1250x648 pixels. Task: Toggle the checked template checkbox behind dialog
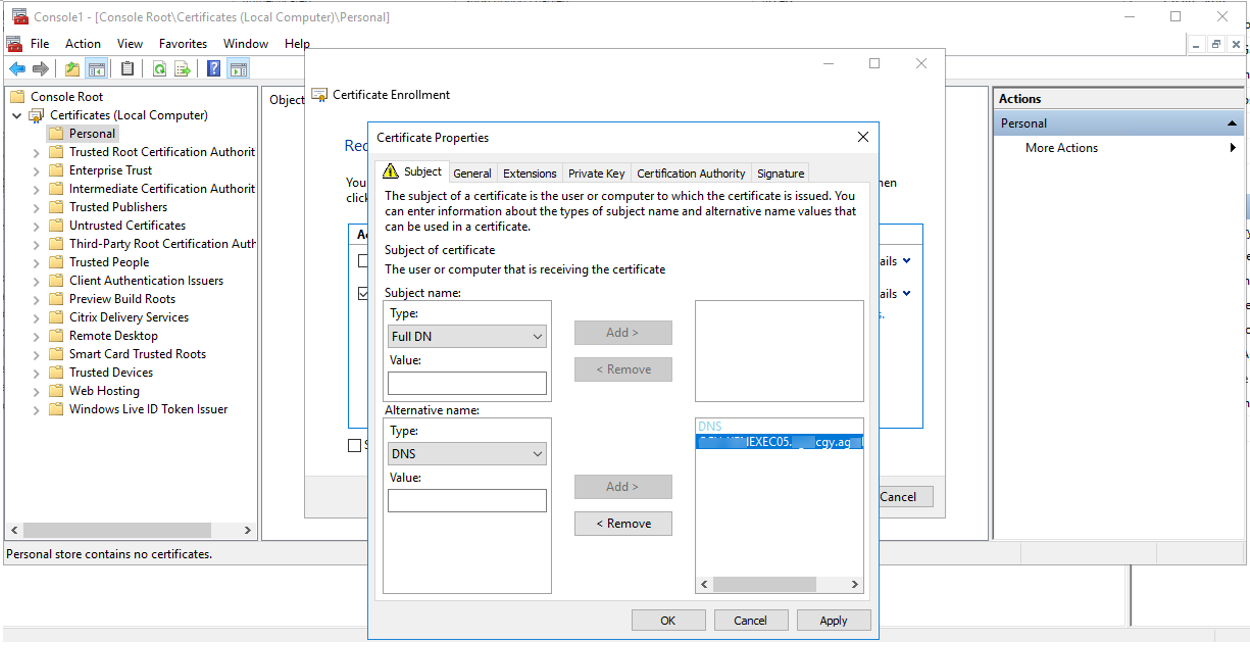(364, 294)
